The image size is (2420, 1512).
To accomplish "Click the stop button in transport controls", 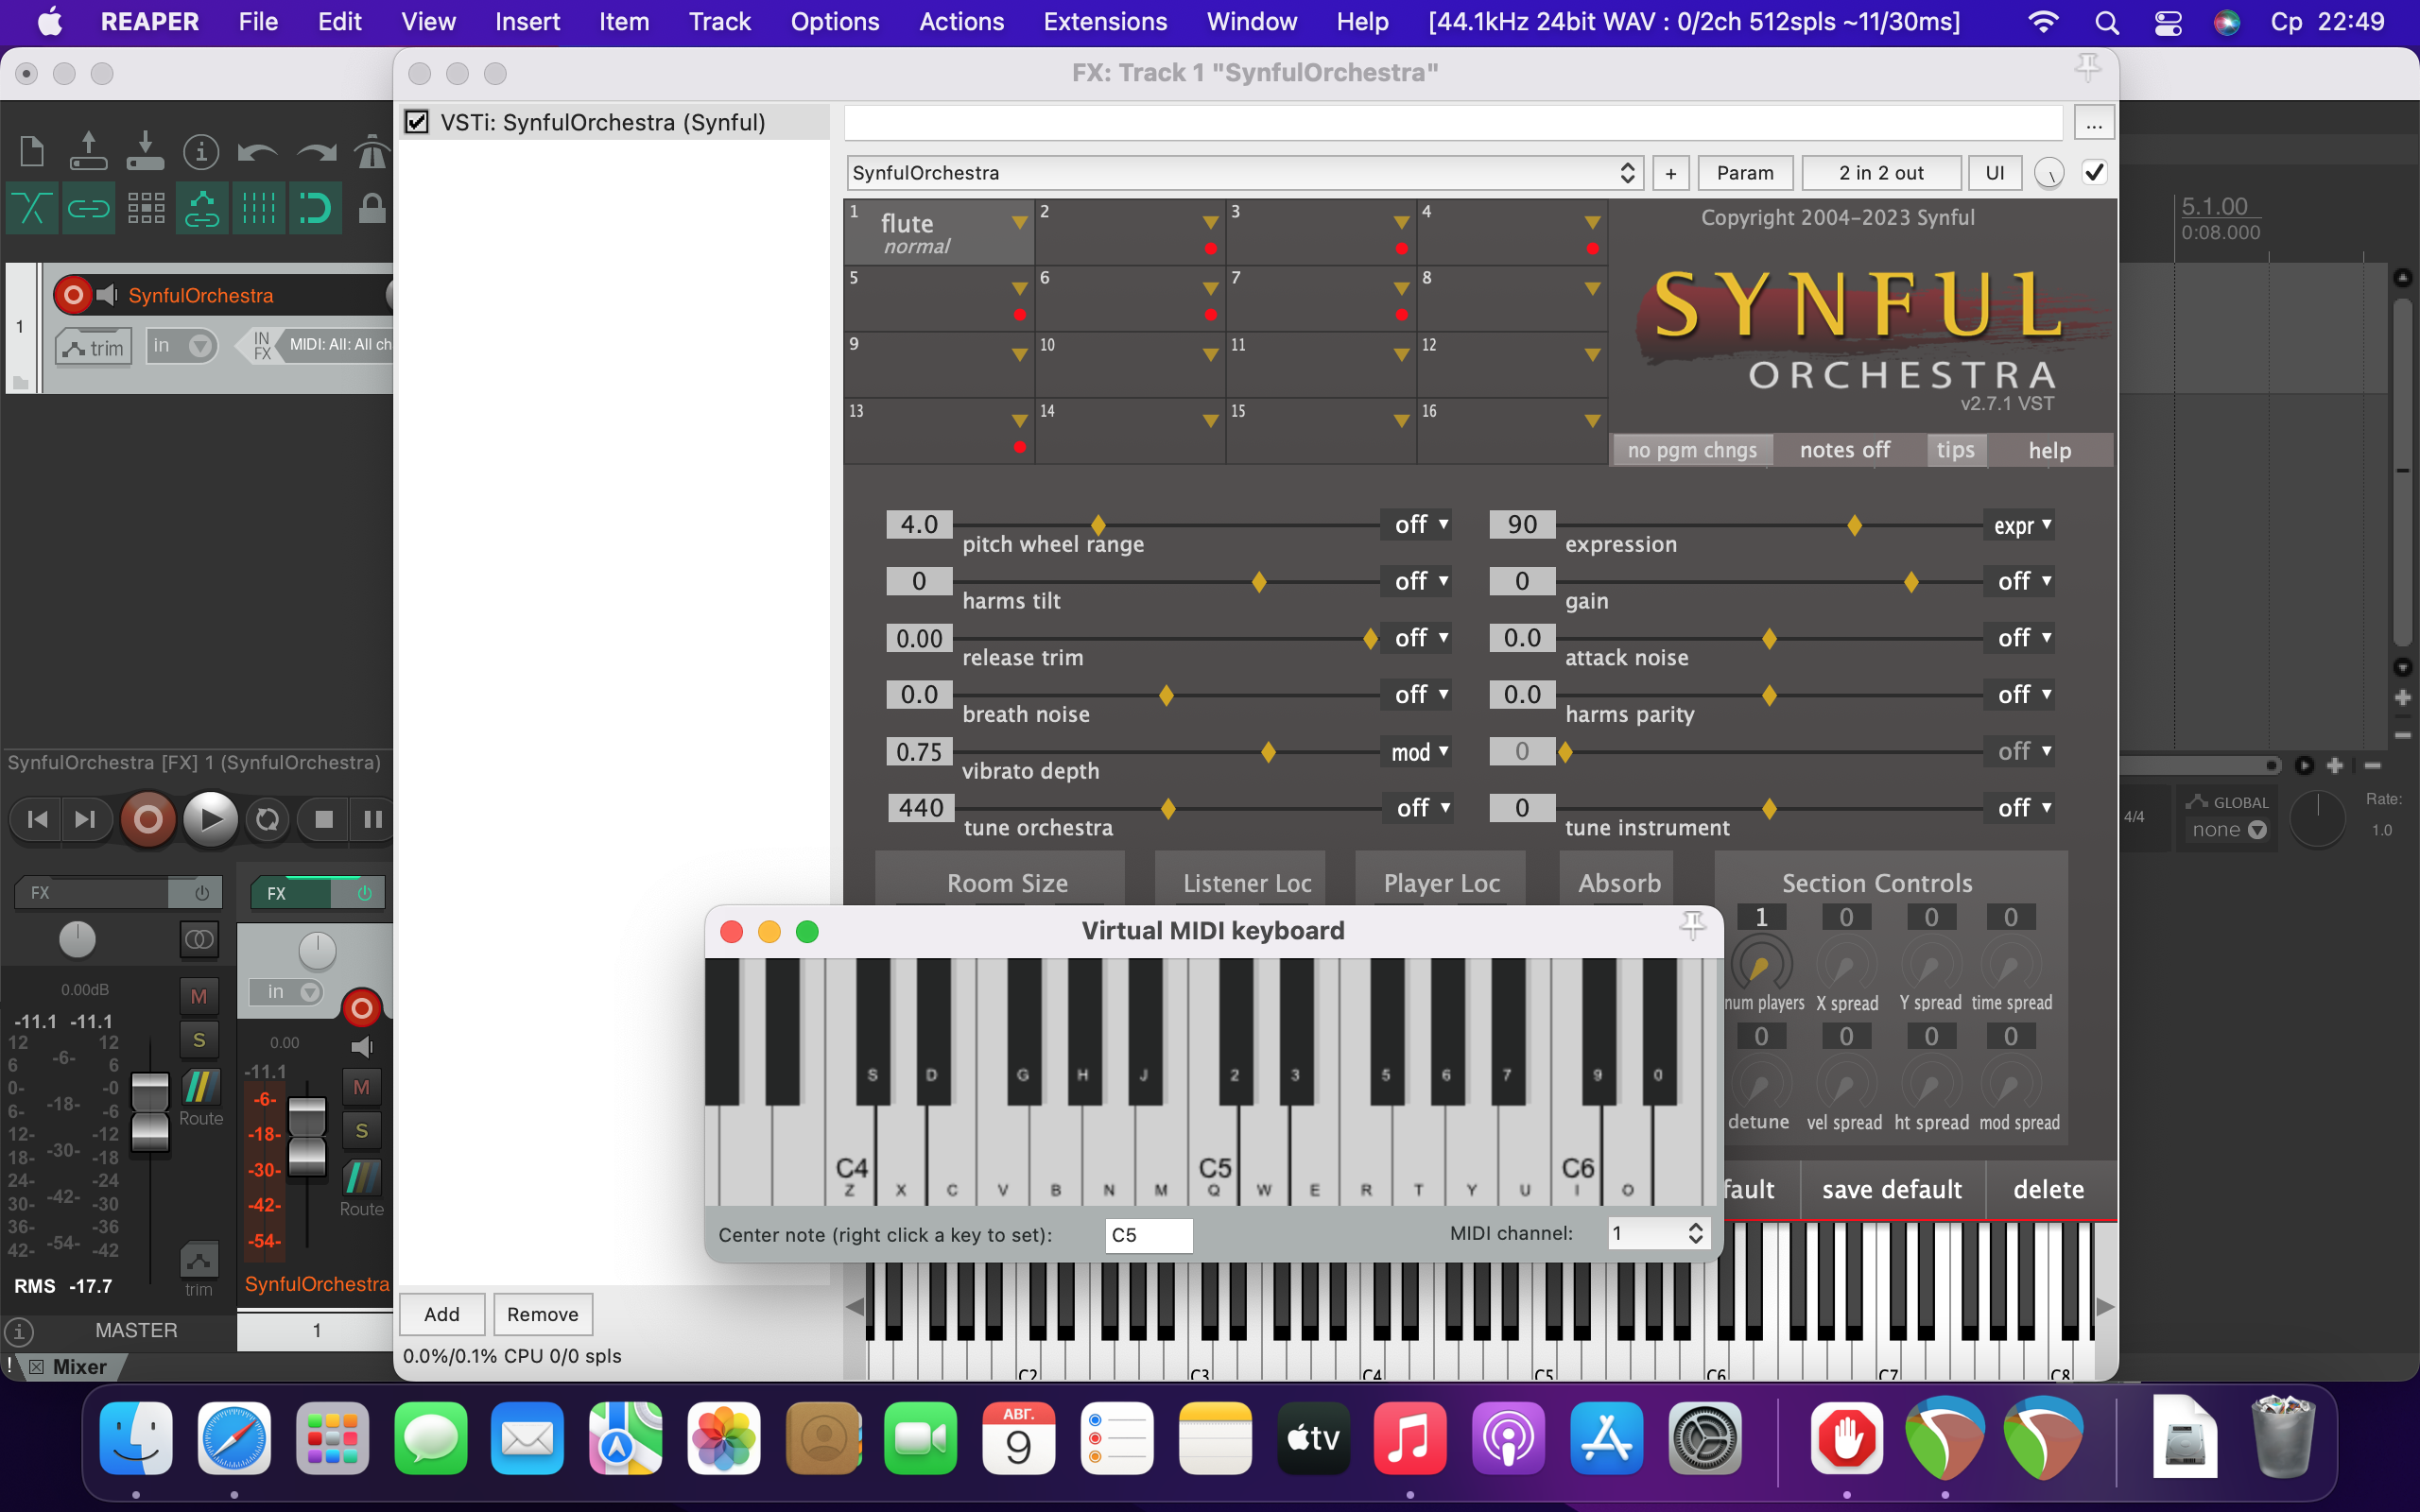I will point(320,817).
